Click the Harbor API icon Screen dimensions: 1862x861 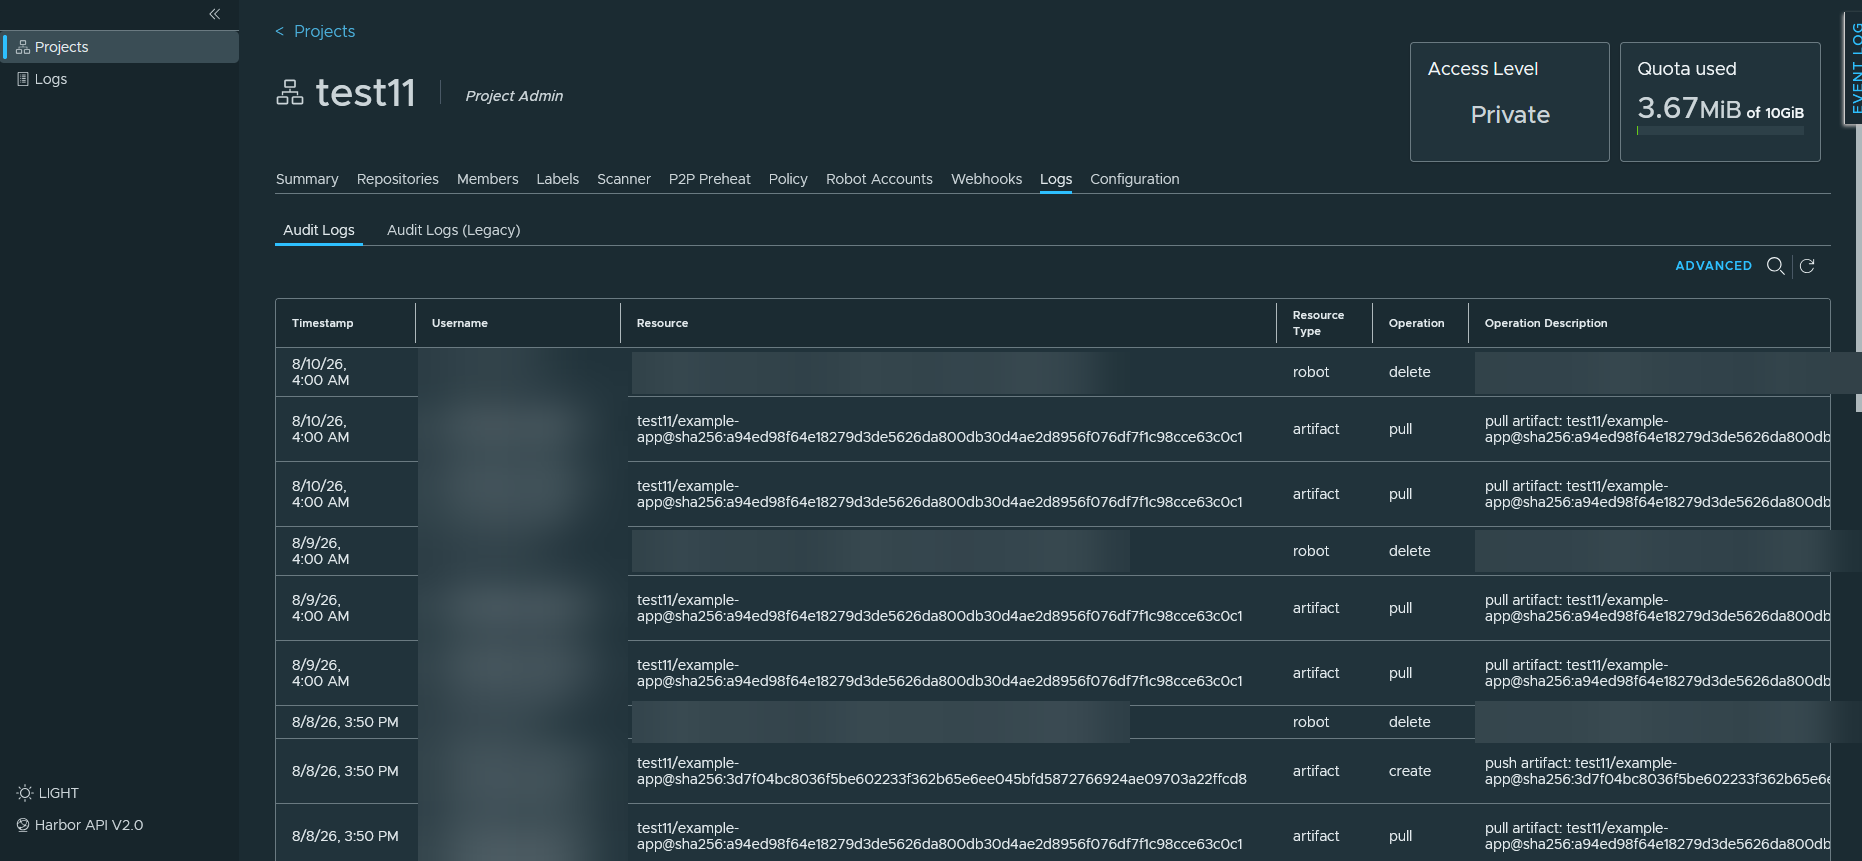(x=23, y=825)
